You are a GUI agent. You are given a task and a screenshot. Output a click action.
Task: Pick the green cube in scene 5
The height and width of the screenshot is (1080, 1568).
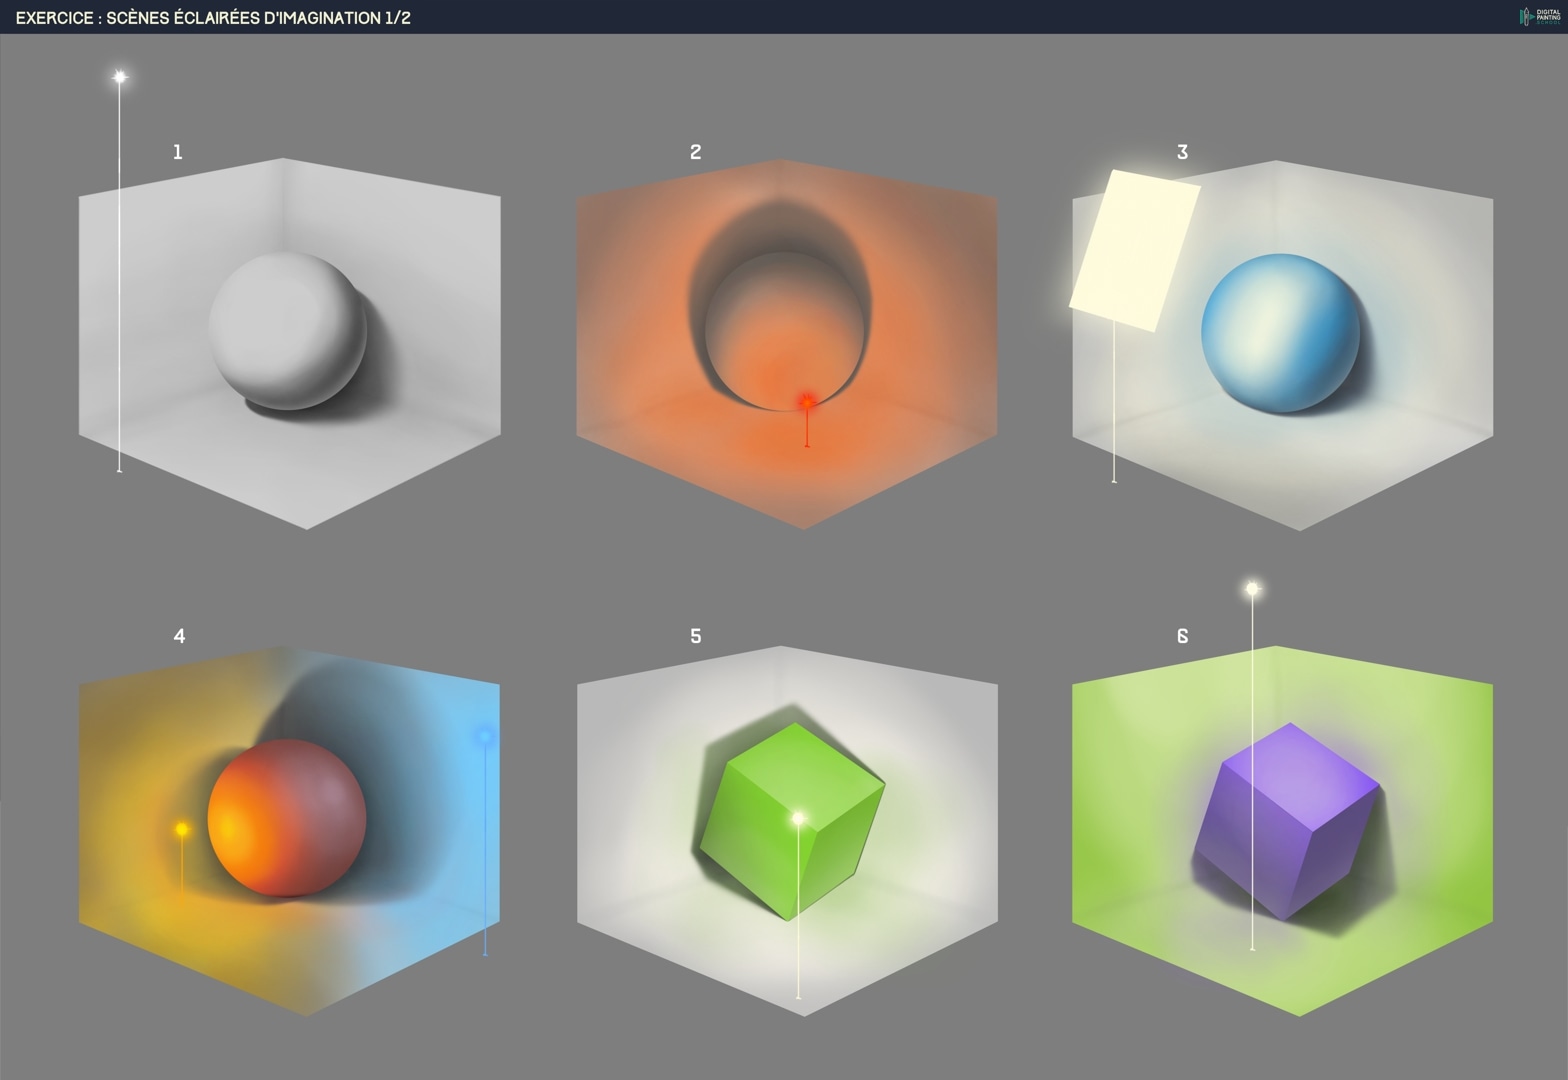pos(790,820)
